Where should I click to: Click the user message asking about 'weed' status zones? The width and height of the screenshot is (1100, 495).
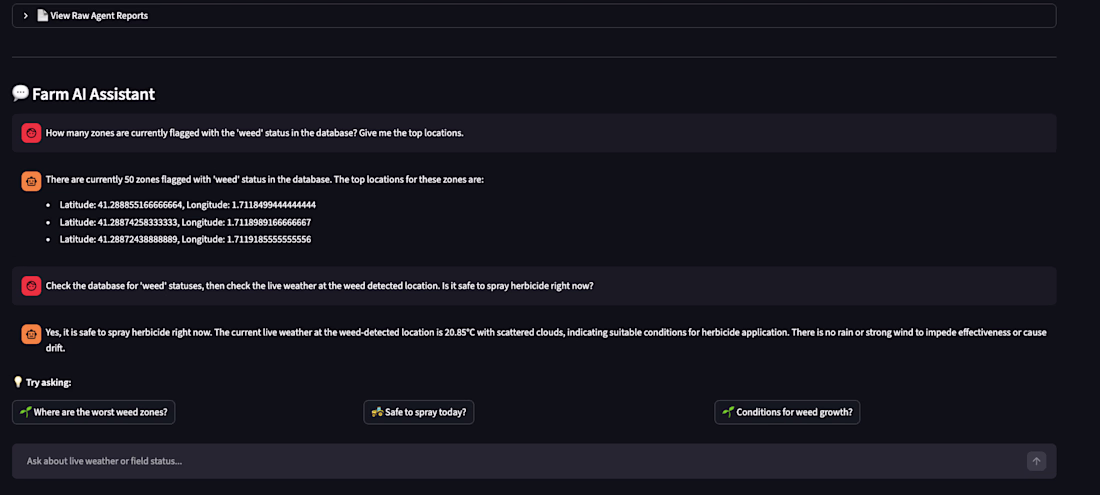[534, 133]
